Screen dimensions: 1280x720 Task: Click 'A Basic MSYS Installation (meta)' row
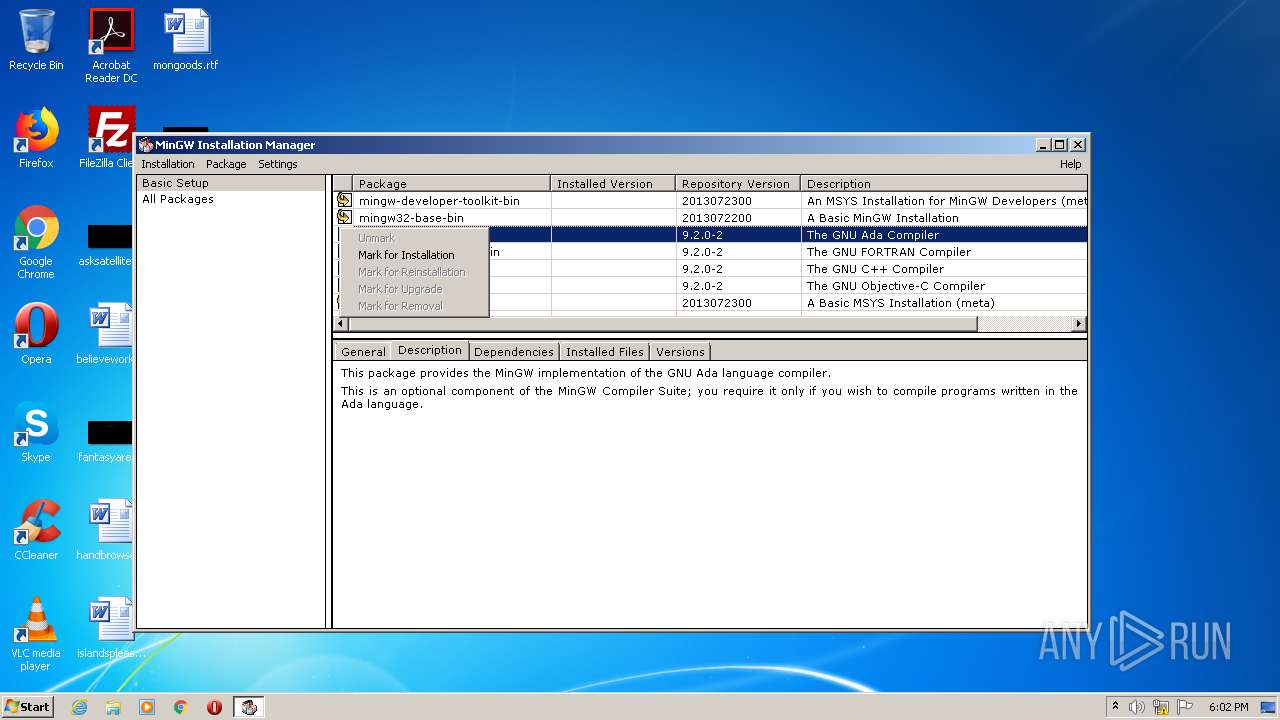click(x=710, y=303)
